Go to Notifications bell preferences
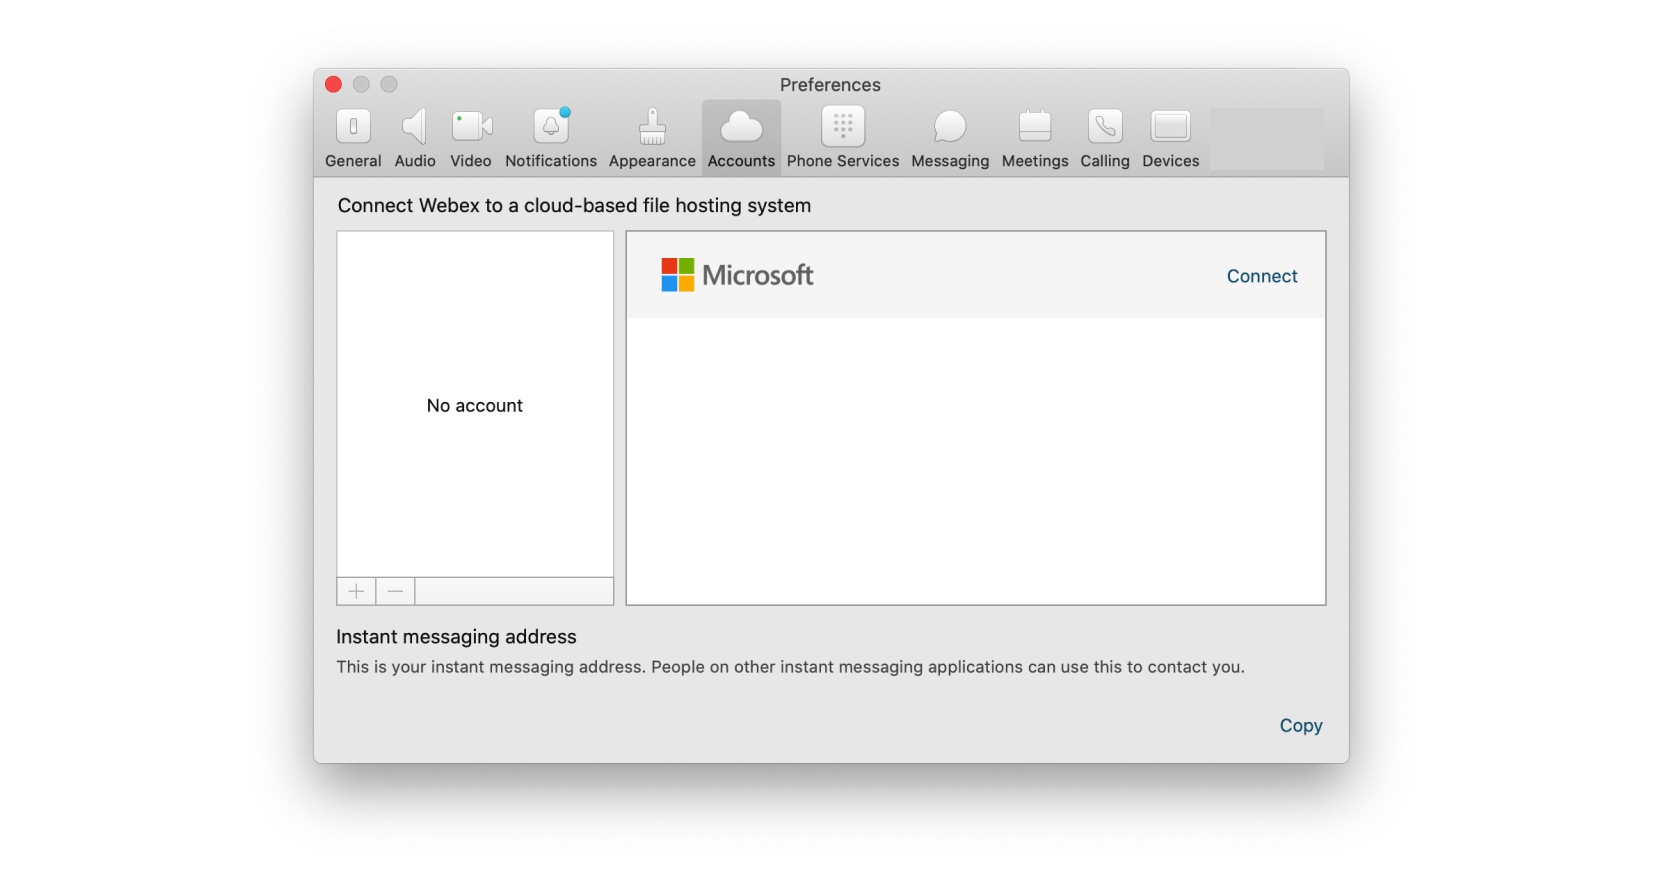Viewport: 1664px width, 880px height. [x=551, y=138]
